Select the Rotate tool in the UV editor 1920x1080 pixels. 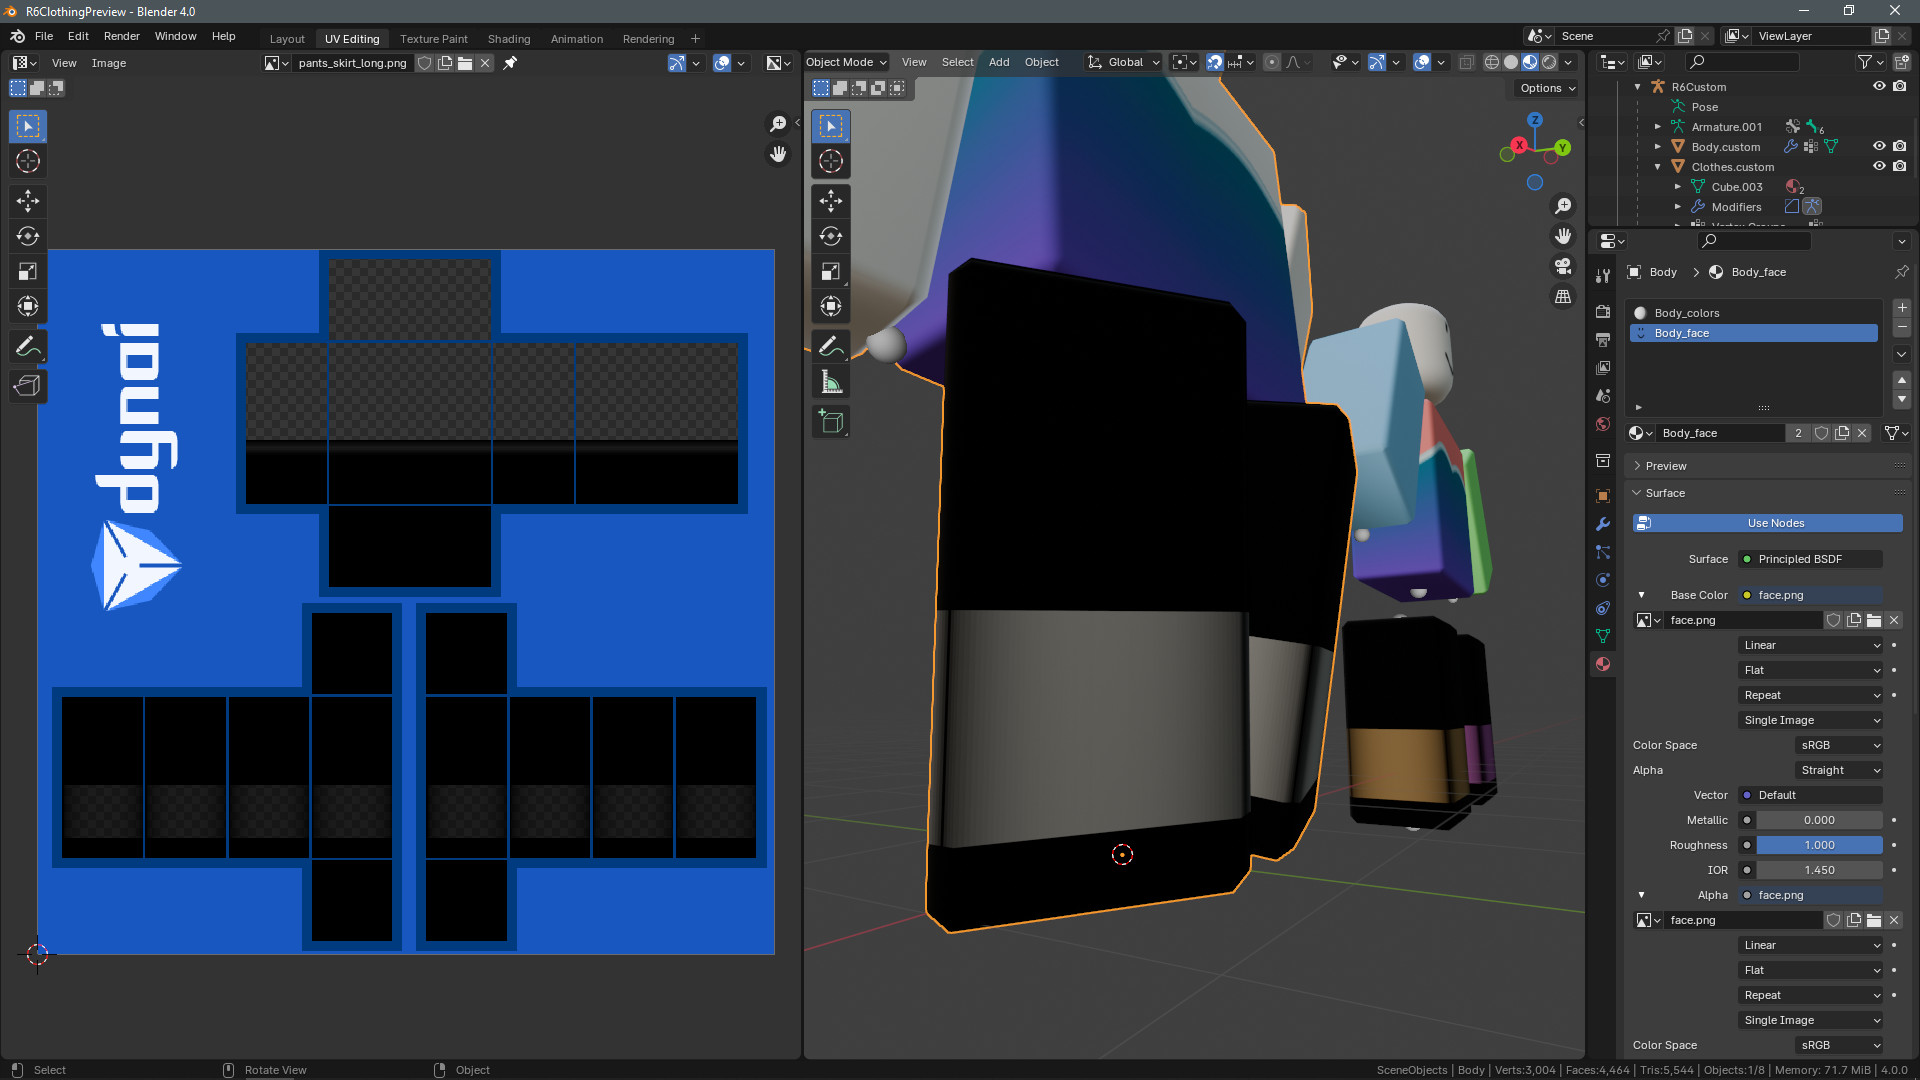pyautogui.click(x=28, y=236)
